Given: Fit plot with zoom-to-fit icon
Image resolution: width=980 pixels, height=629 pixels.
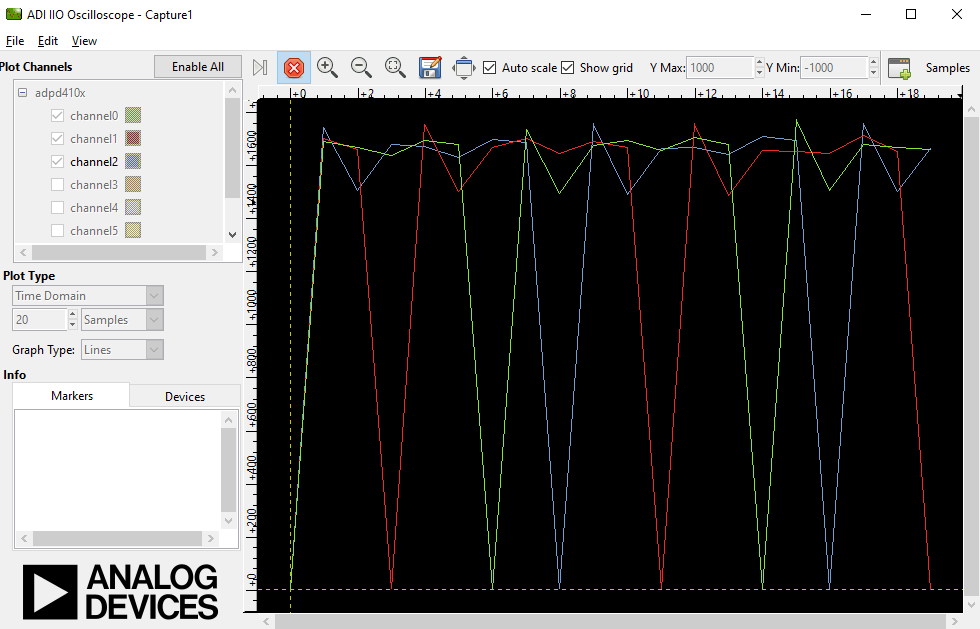Looking at the screenshot, I should coord(395,68).
